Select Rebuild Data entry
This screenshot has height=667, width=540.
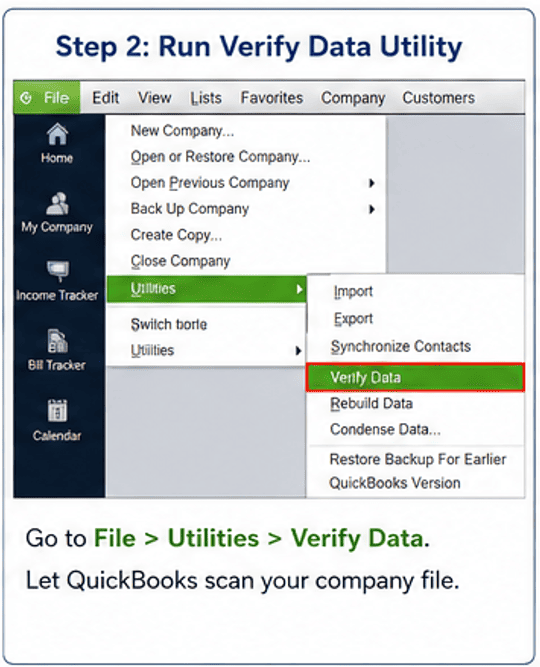pos(416,403)
